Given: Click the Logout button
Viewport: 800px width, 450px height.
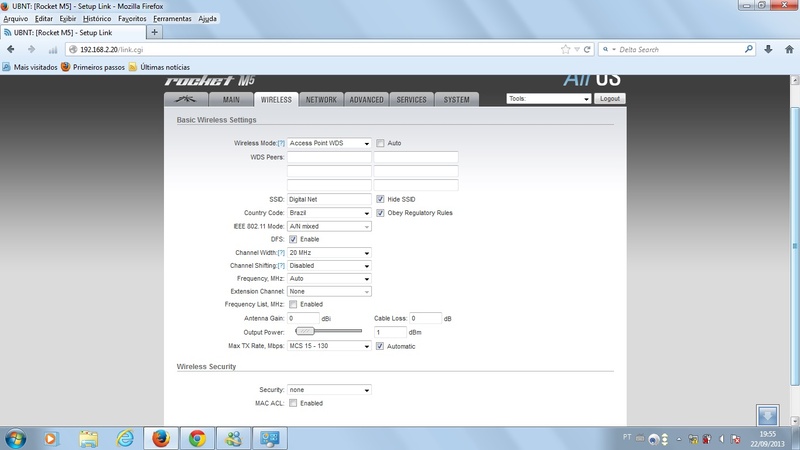Looking at the screenshot, I should [x=610, y=98].
